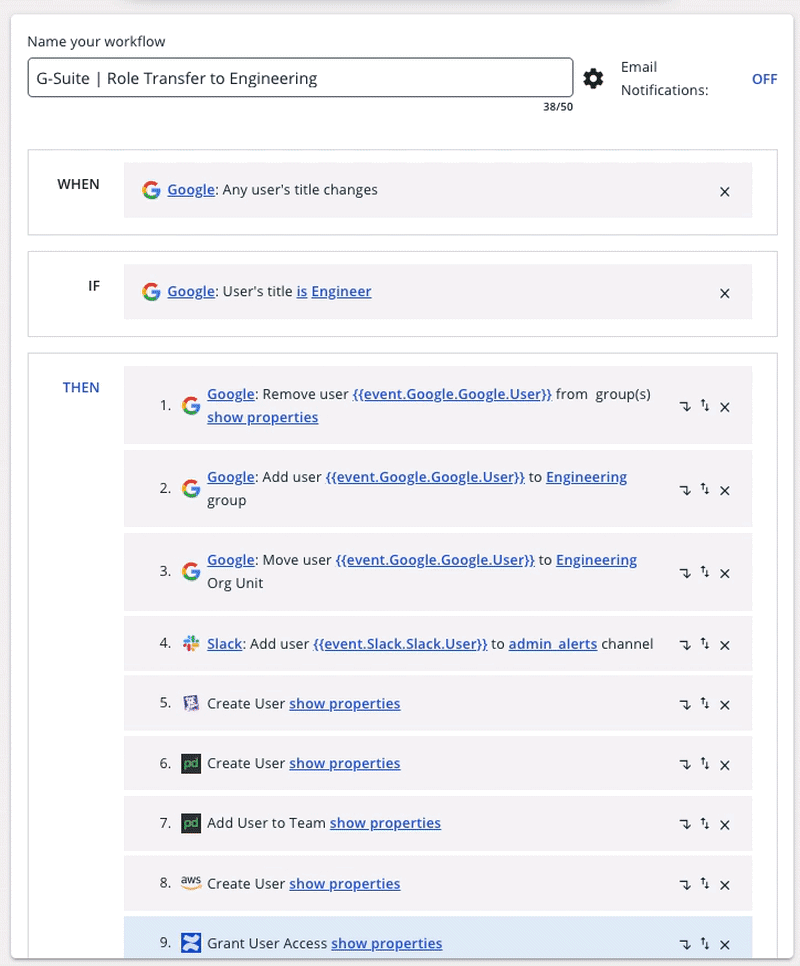
Task: Change the admin_alerts channel link
Action: pos(552,644)
